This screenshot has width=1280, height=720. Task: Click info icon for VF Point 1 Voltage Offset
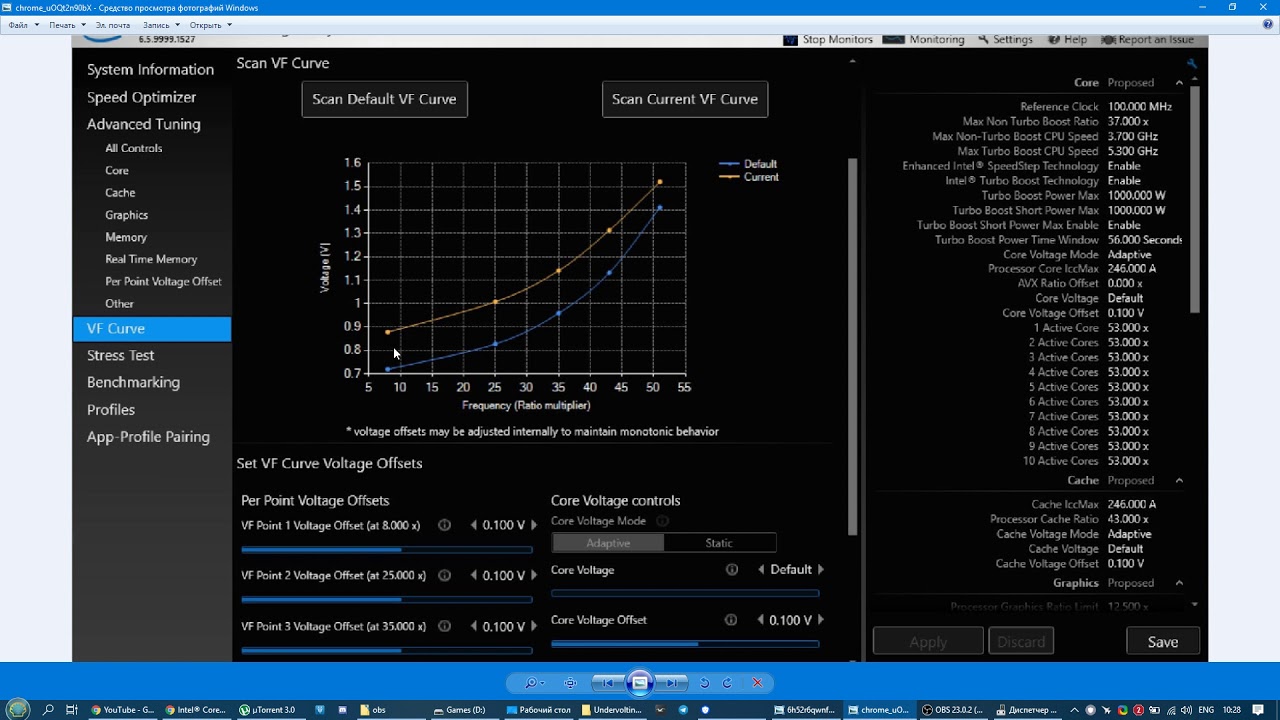click(x=445, y=525)
